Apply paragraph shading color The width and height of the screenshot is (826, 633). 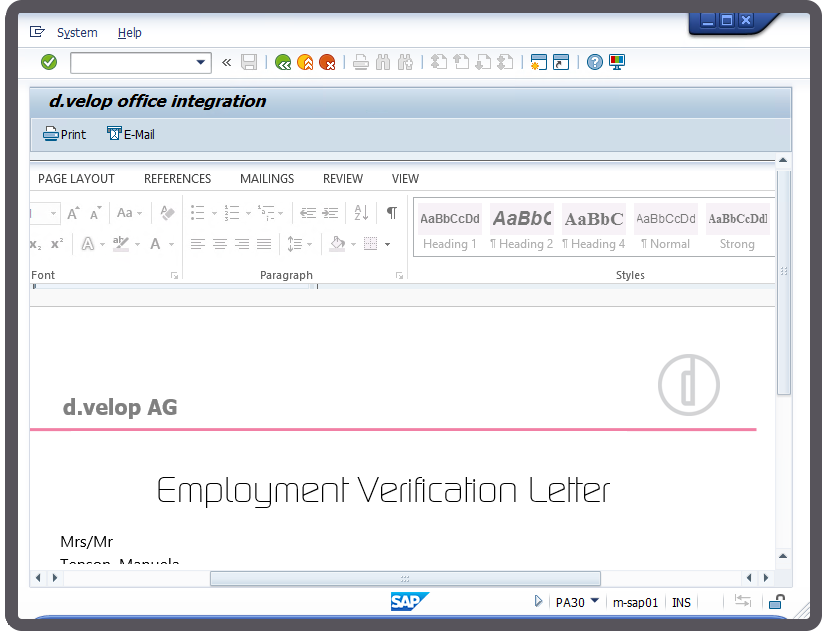(x=337, y=244)
